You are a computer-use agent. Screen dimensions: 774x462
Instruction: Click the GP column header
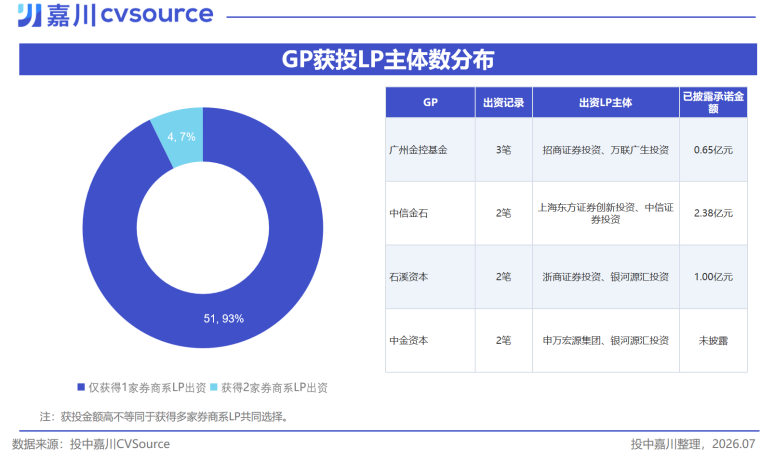coord(430,102)
